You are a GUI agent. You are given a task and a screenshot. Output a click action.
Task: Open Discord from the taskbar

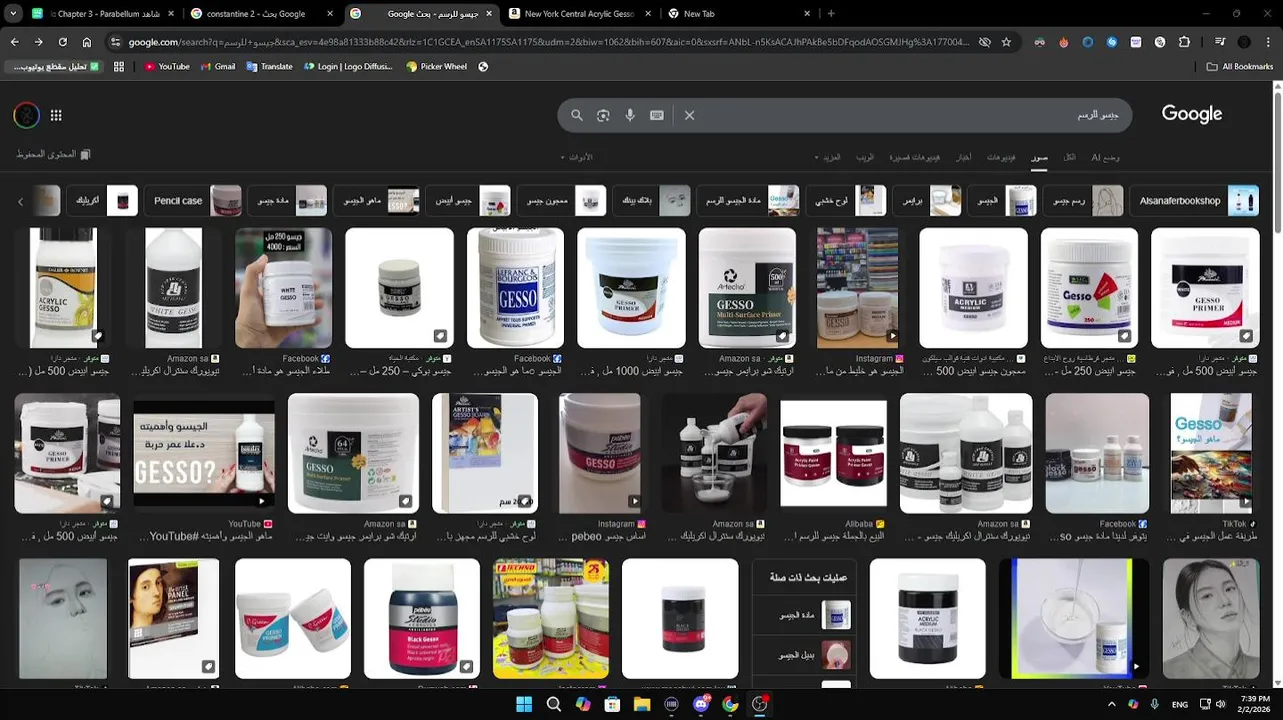(x=701, y=704)
